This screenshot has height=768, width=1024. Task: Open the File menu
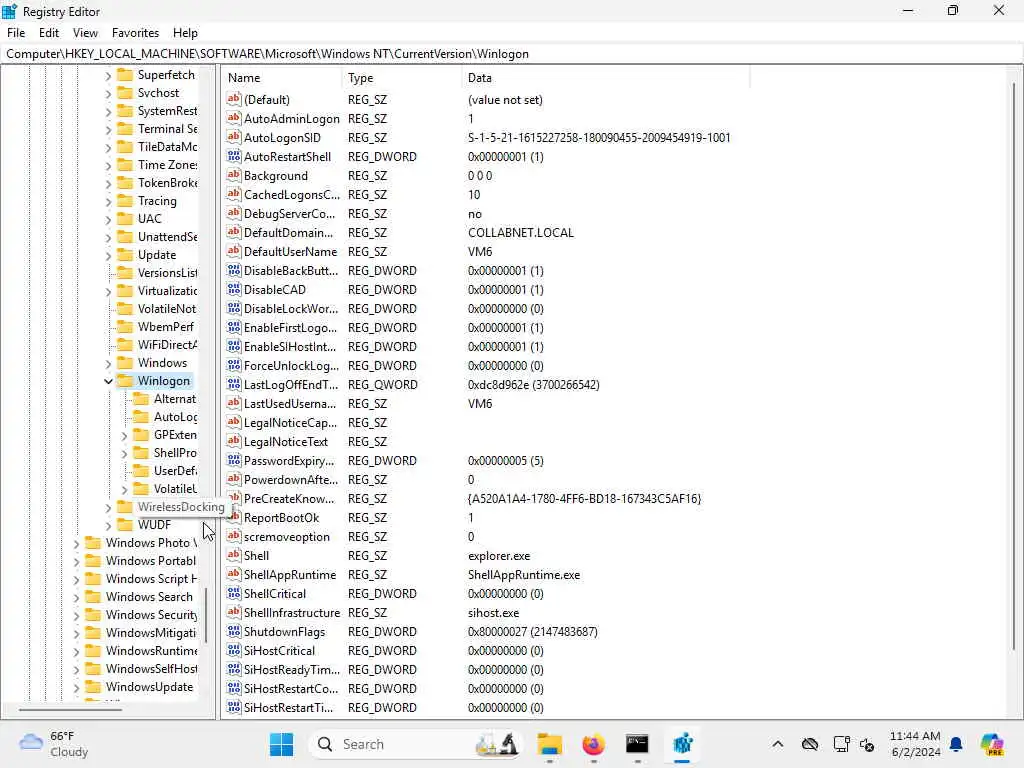click(16, 33)
